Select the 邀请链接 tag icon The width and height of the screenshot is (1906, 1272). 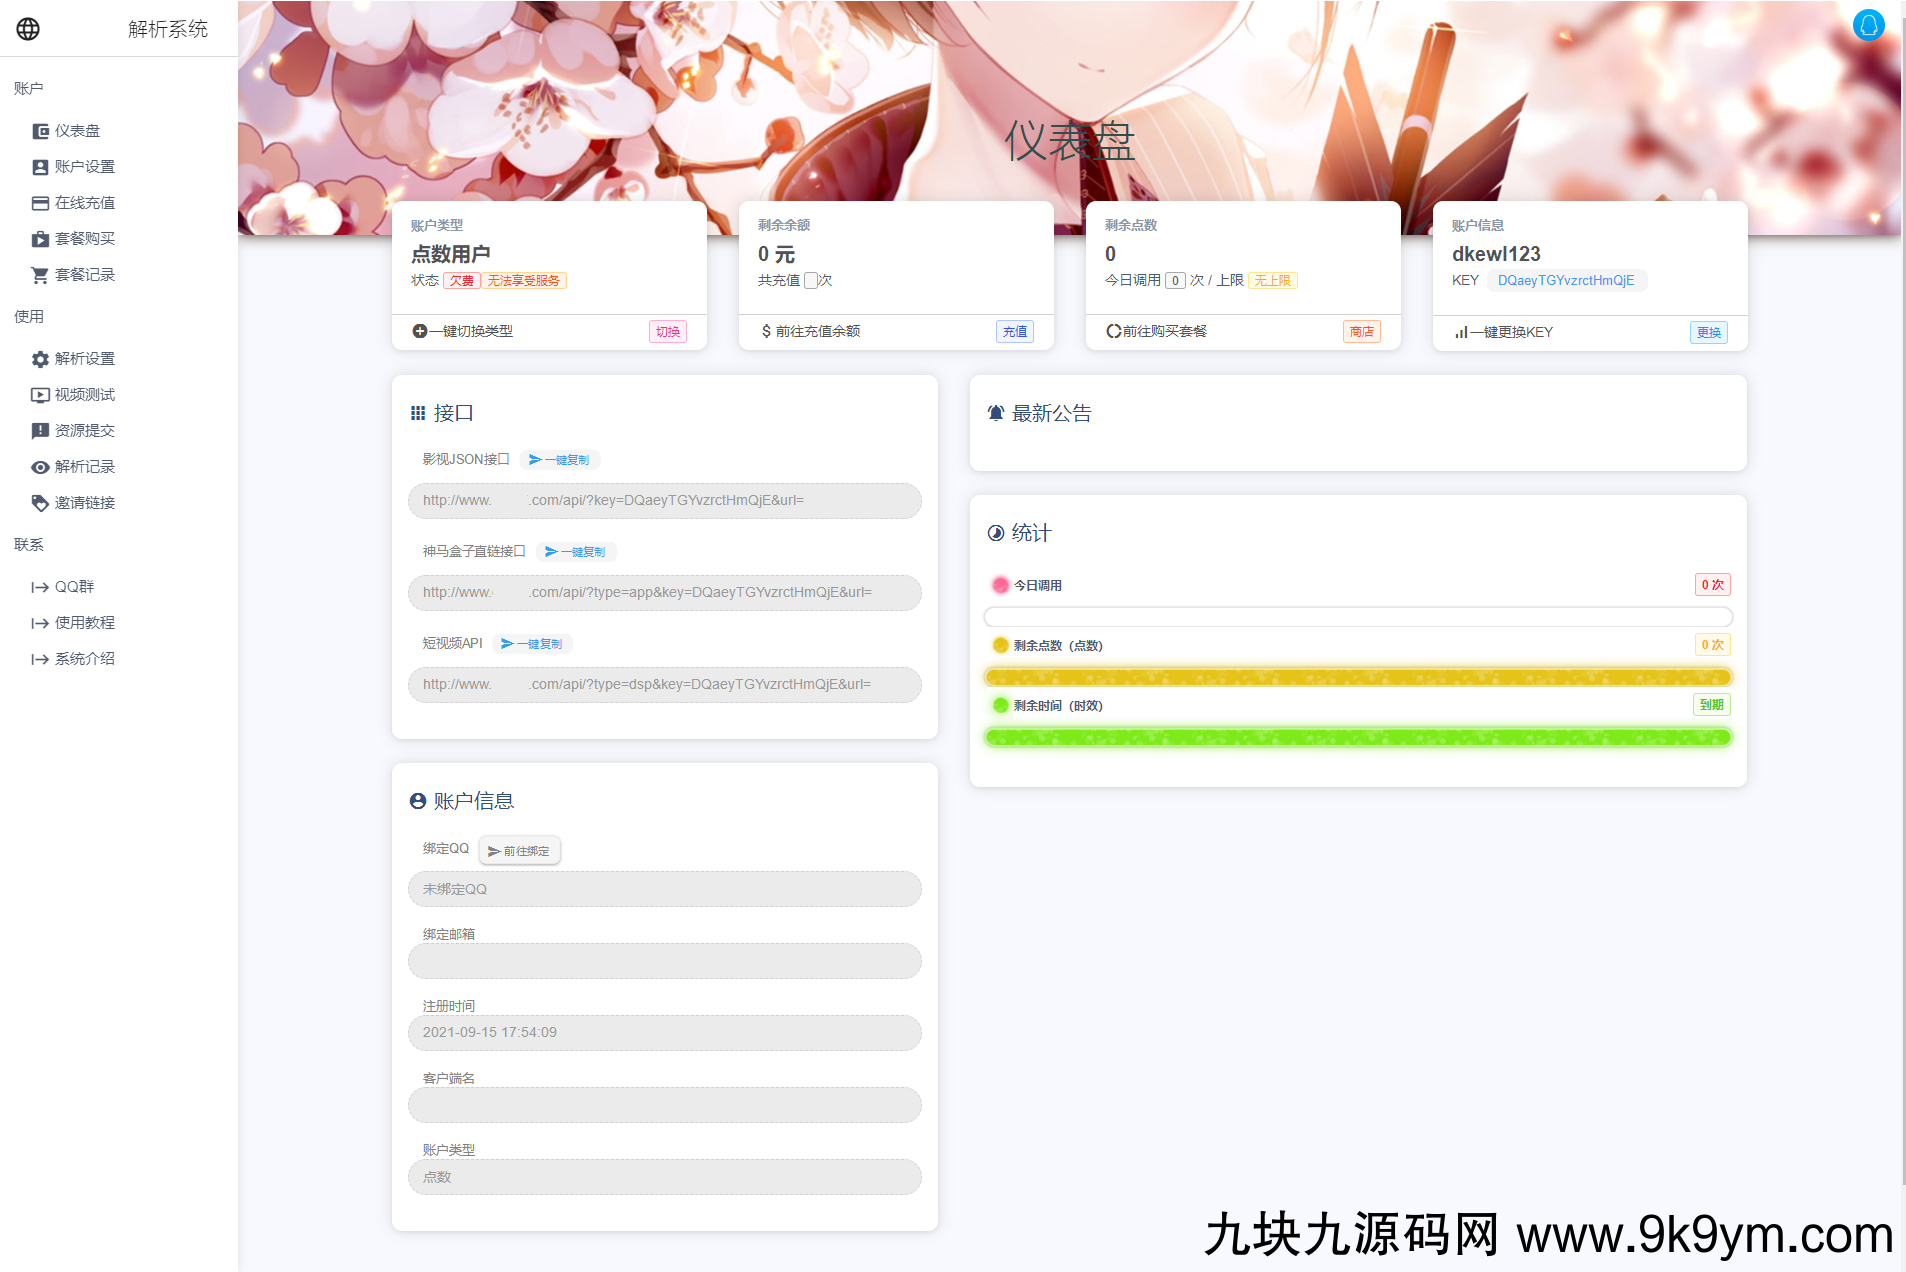pos(40,502)
